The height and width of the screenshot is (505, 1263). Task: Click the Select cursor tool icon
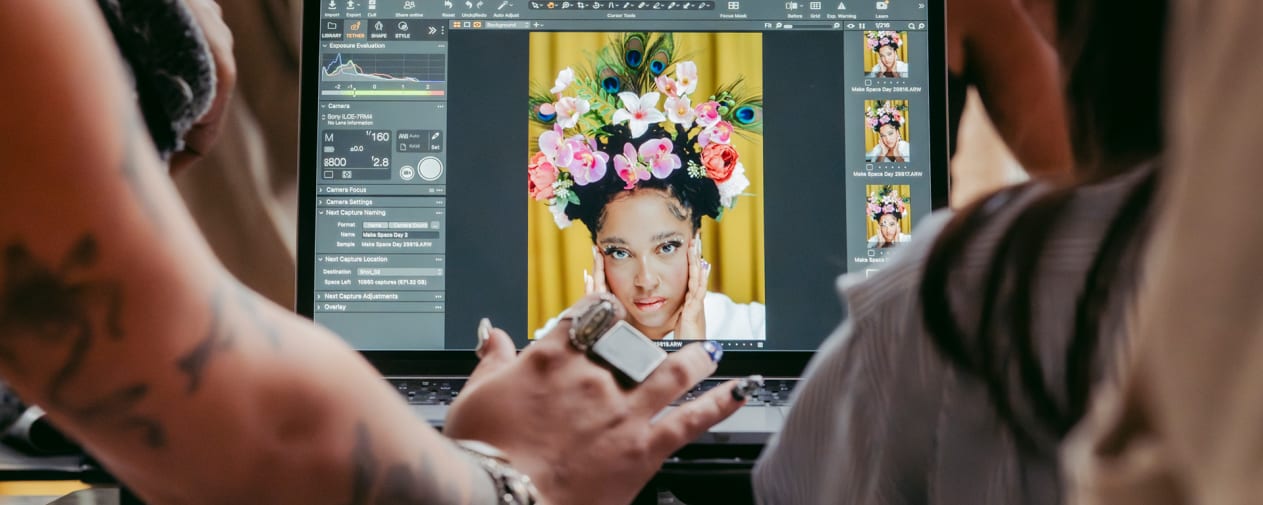pyautogui.click(x=534, y=5)
